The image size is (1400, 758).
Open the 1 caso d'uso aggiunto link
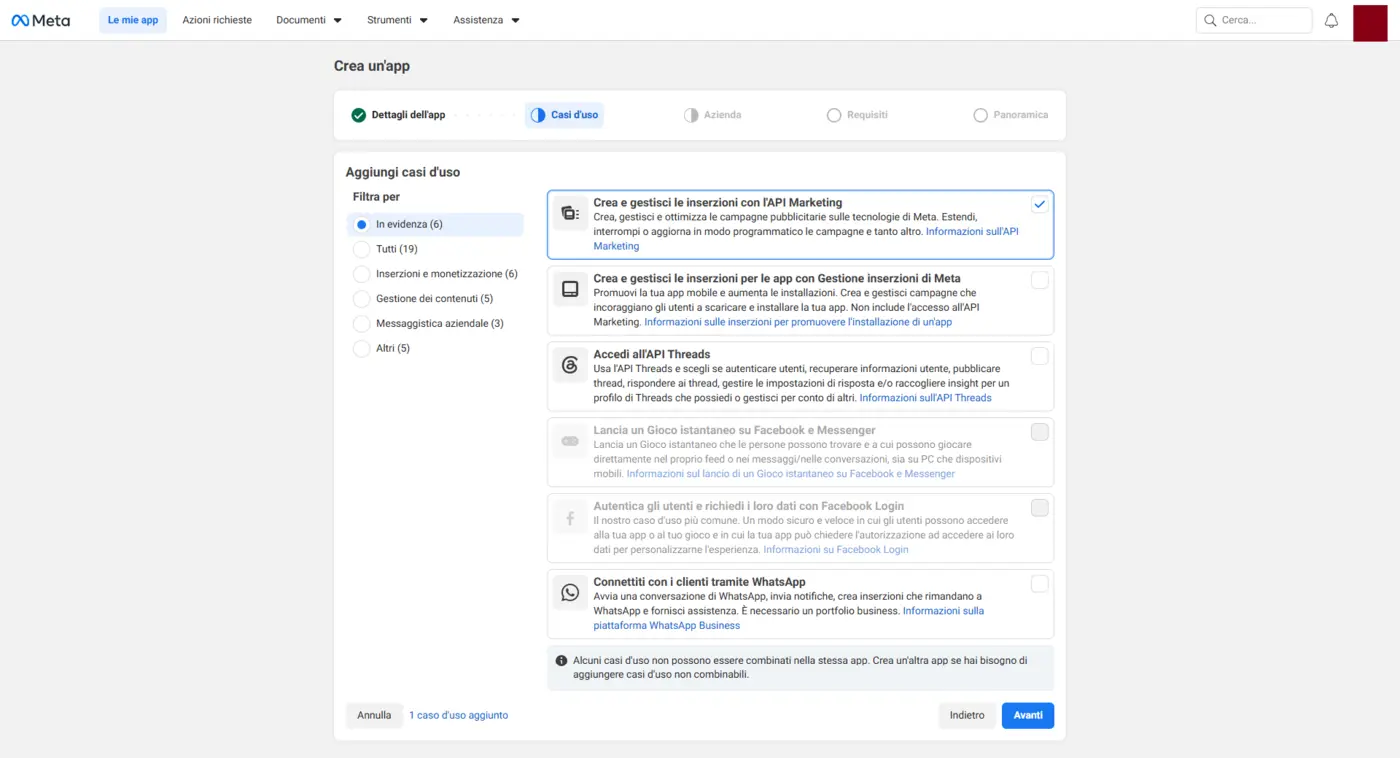[x=458, y=716]
